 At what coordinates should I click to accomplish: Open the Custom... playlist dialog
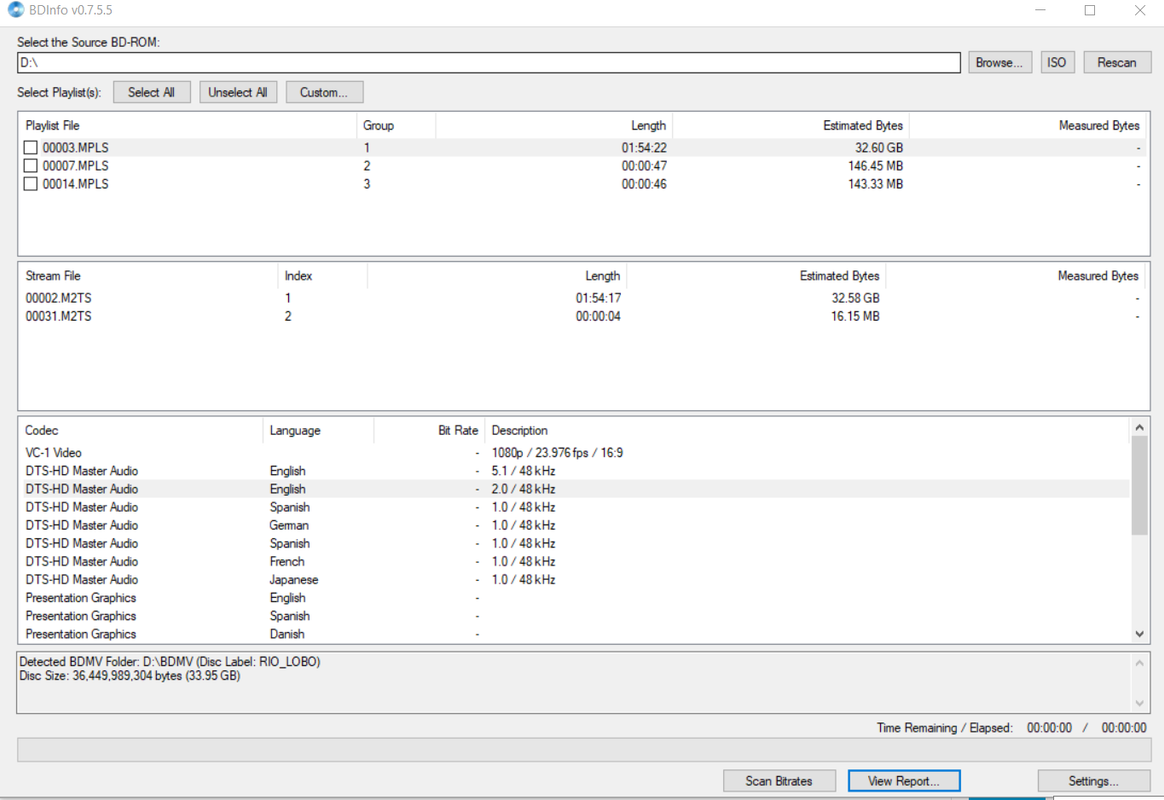324,92
